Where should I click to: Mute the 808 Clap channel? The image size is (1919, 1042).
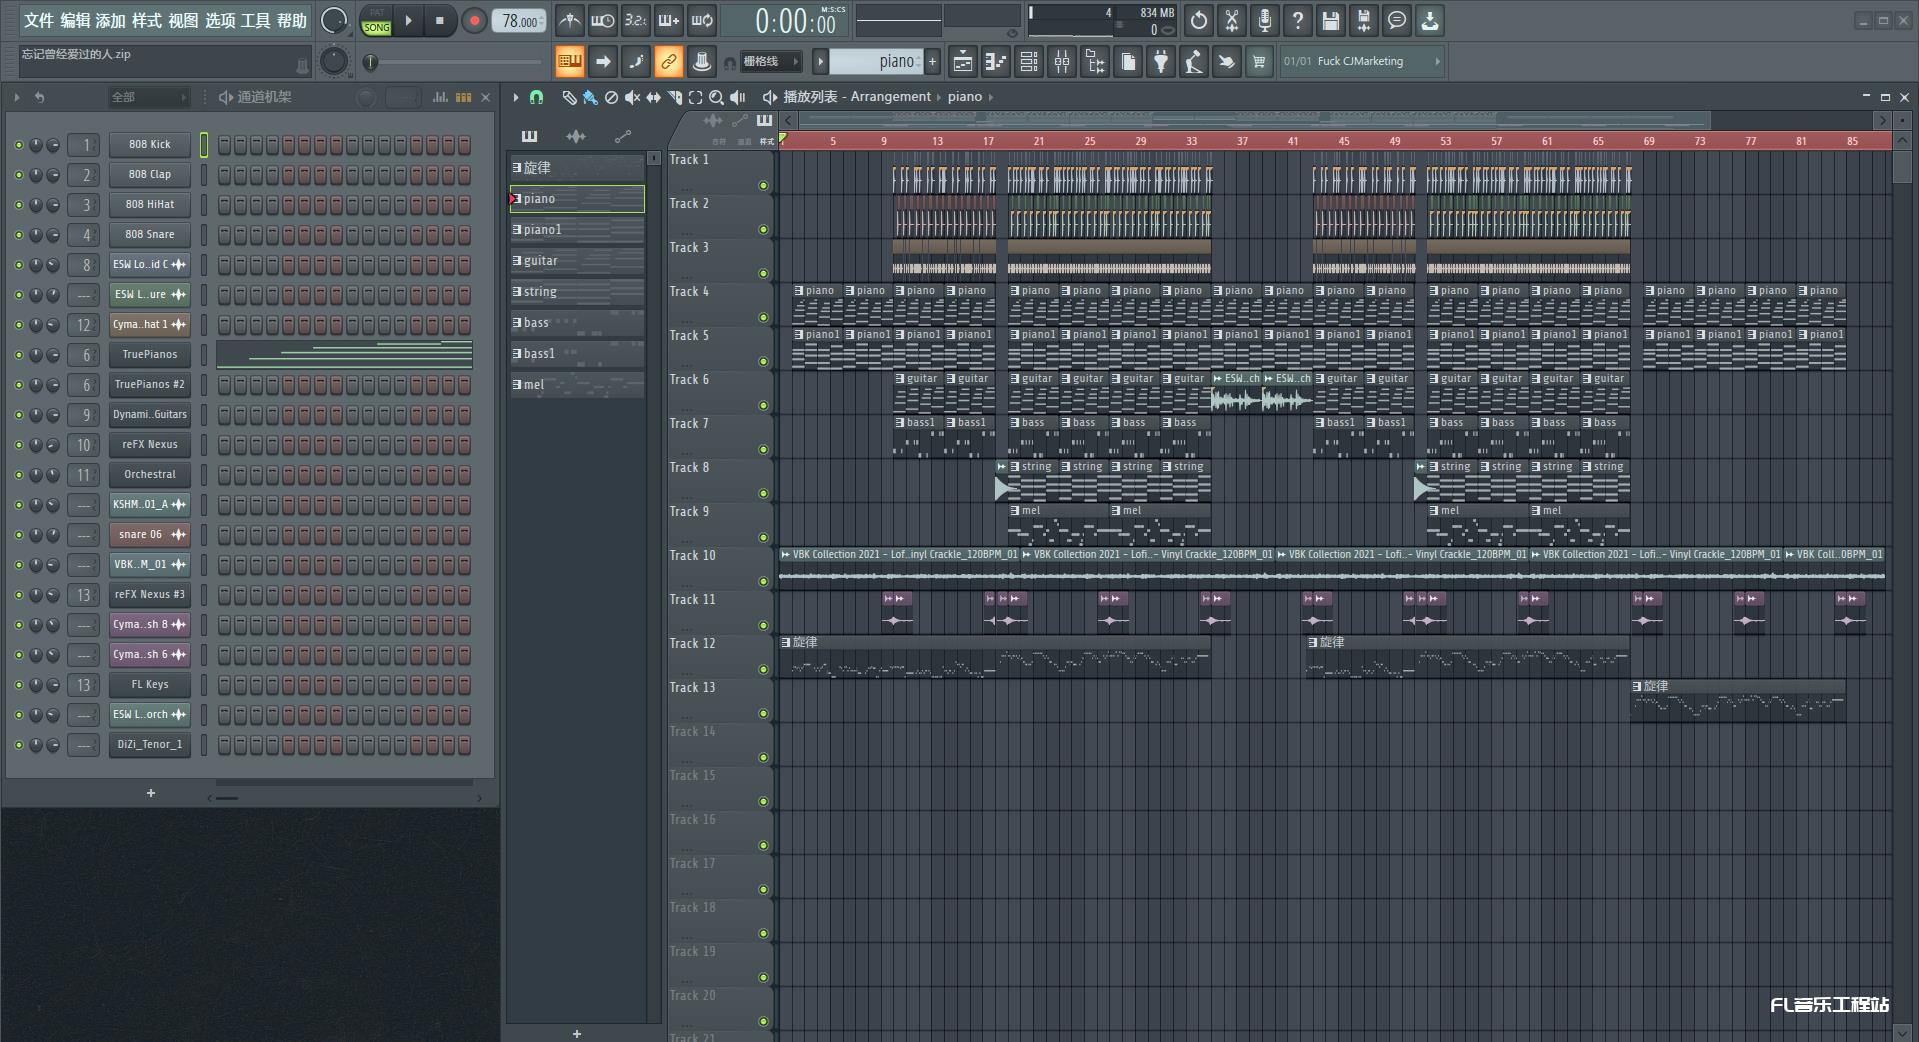[18, 175]
